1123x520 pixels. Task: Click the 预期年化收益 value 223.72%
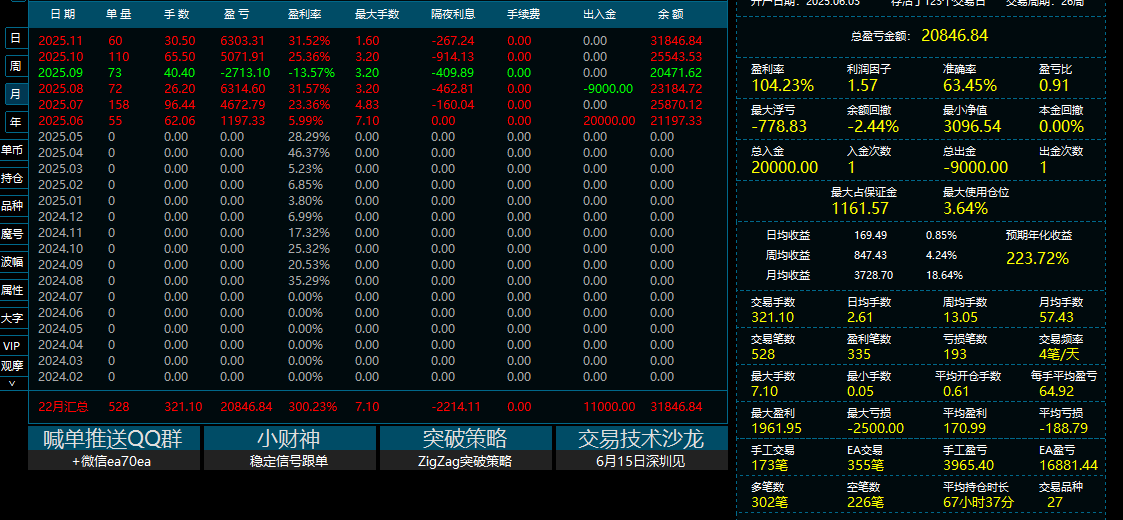tap(1038, 259)
